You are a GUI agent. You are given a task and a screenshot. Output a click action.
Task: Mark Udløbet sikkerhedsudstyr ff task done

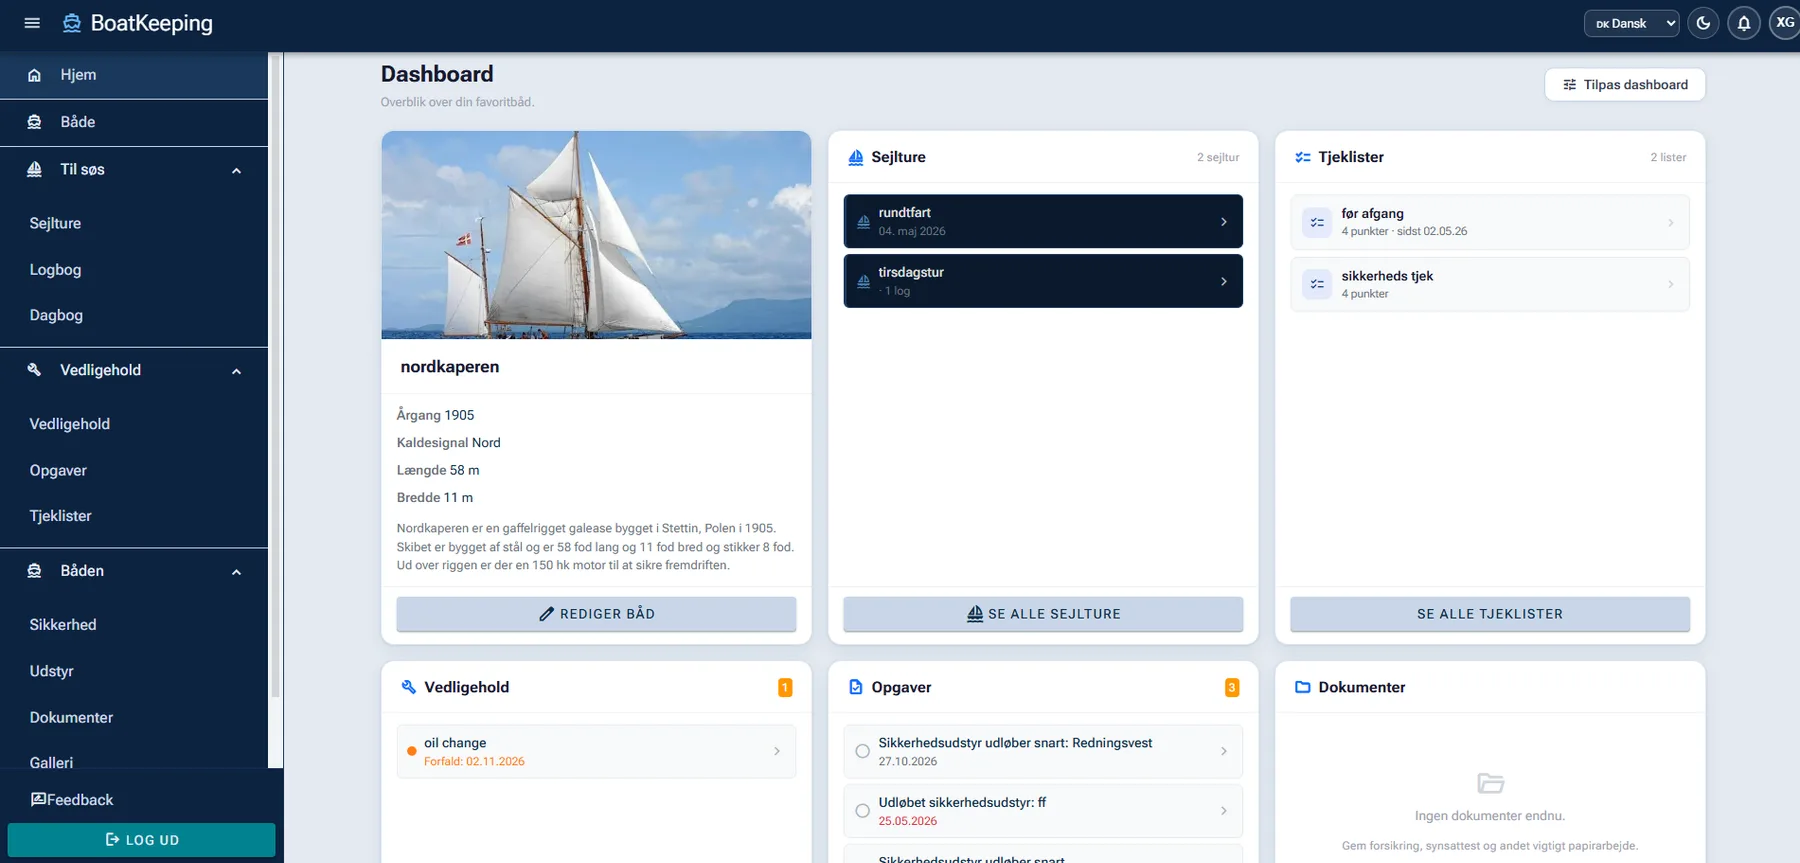[862, 811]
